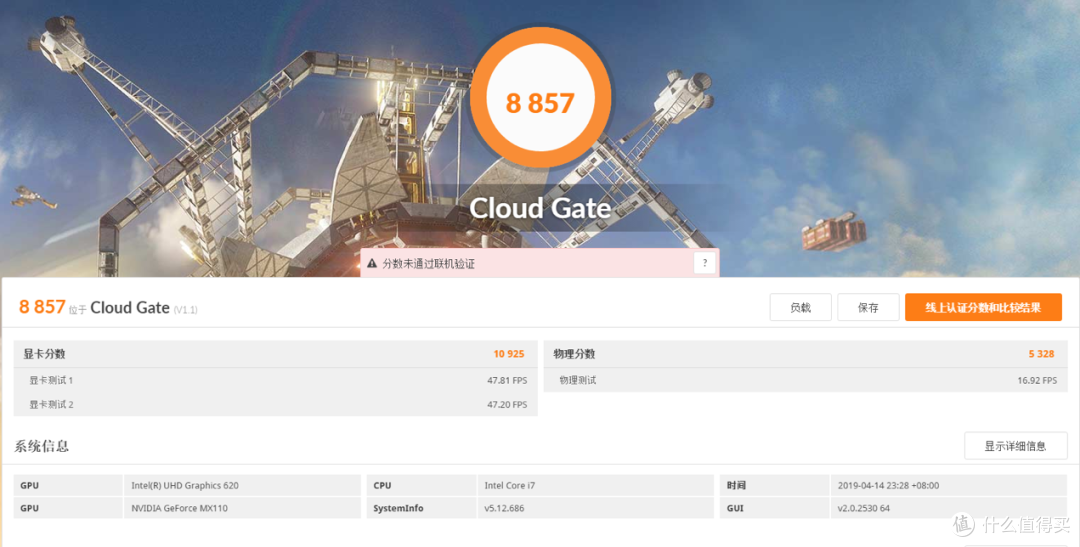Click the 显示详细信息 button
Image resolution: width=1080 pixels, height=547 pixels.
tap(1015, 446)
